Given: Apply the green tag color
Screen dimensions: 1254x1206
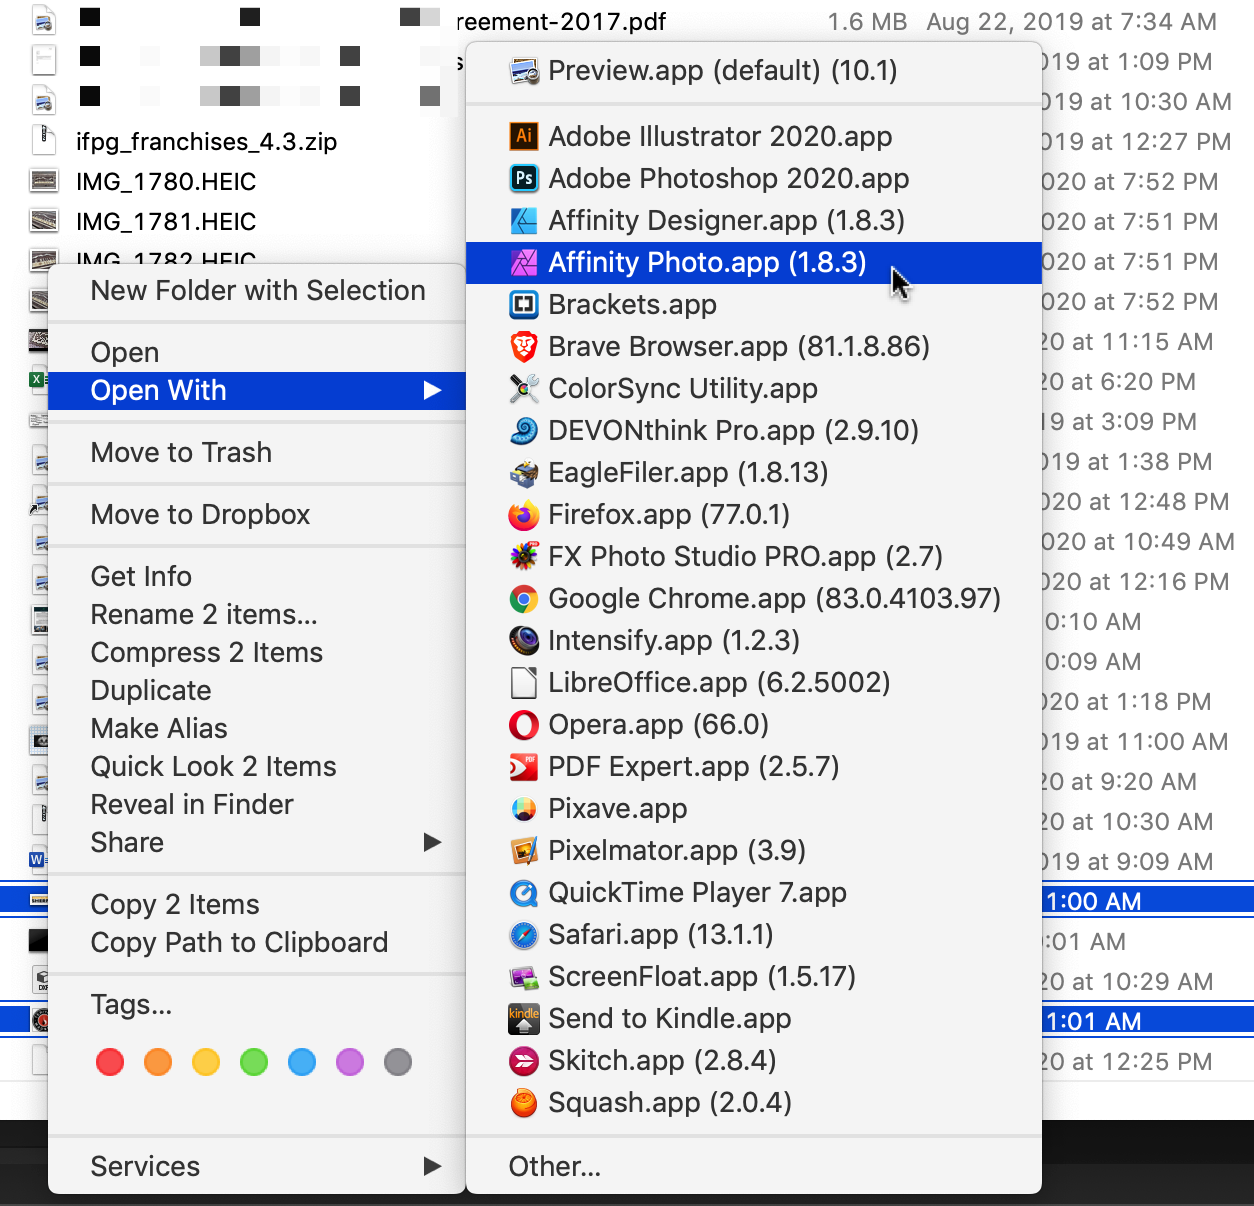Looking at the screenshot, I should [254, 1062].
